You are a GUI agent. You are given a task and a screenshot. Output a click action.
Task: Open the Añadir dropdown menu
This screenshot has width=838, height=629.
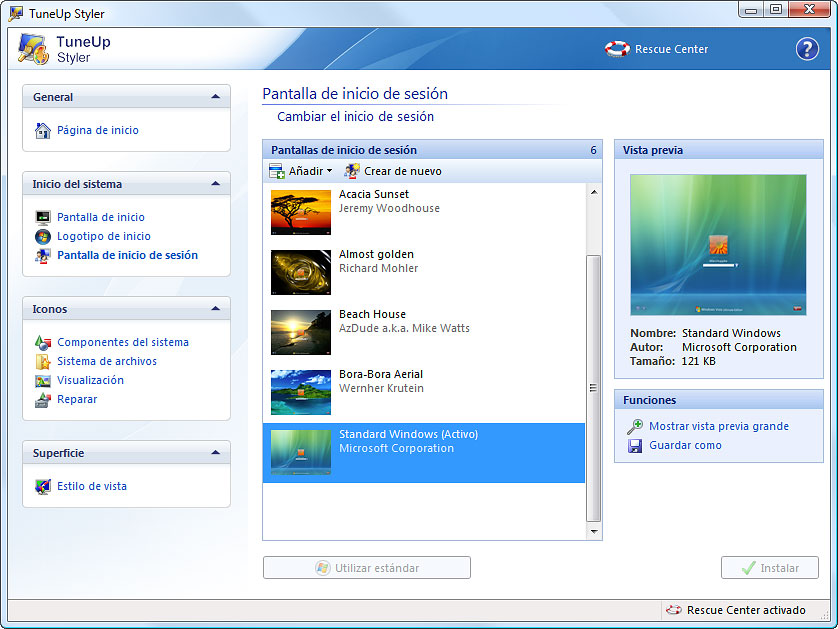(300, 171)
